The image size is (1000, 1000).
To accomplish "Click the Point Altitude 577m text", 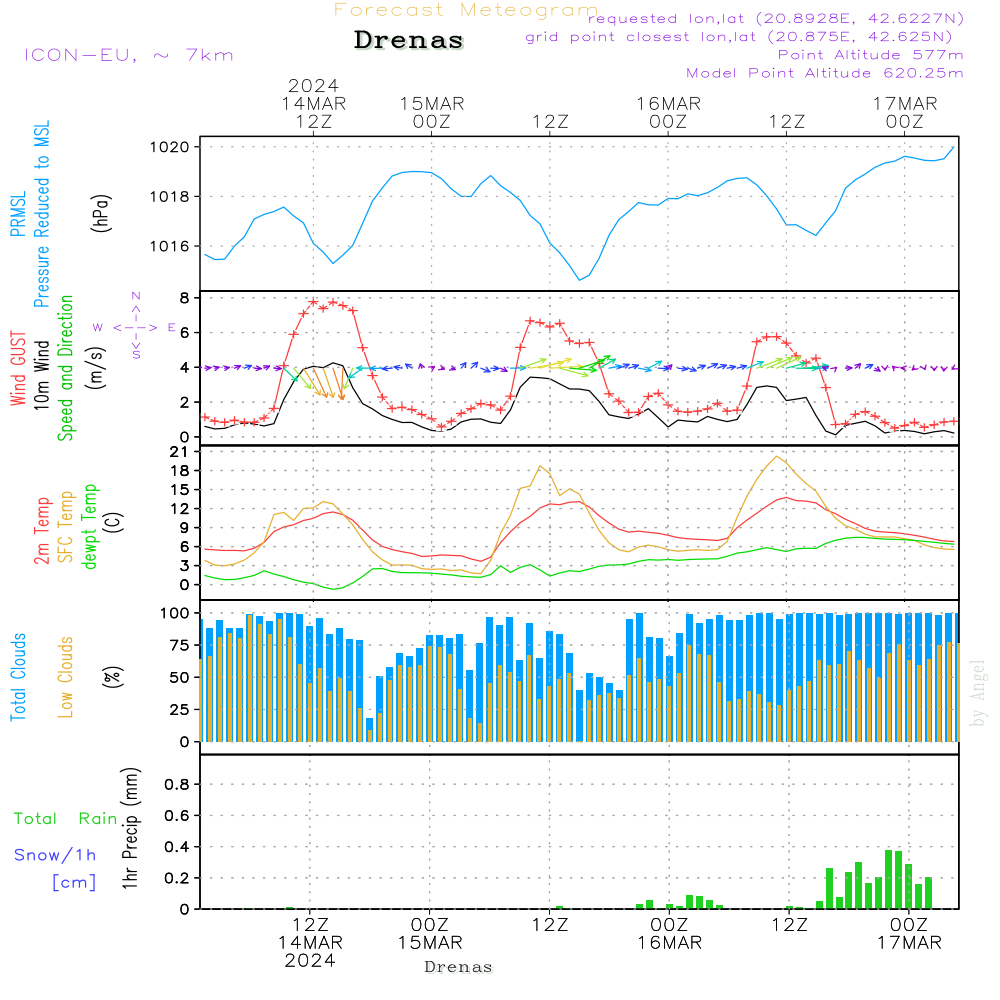I will [870, 55].
